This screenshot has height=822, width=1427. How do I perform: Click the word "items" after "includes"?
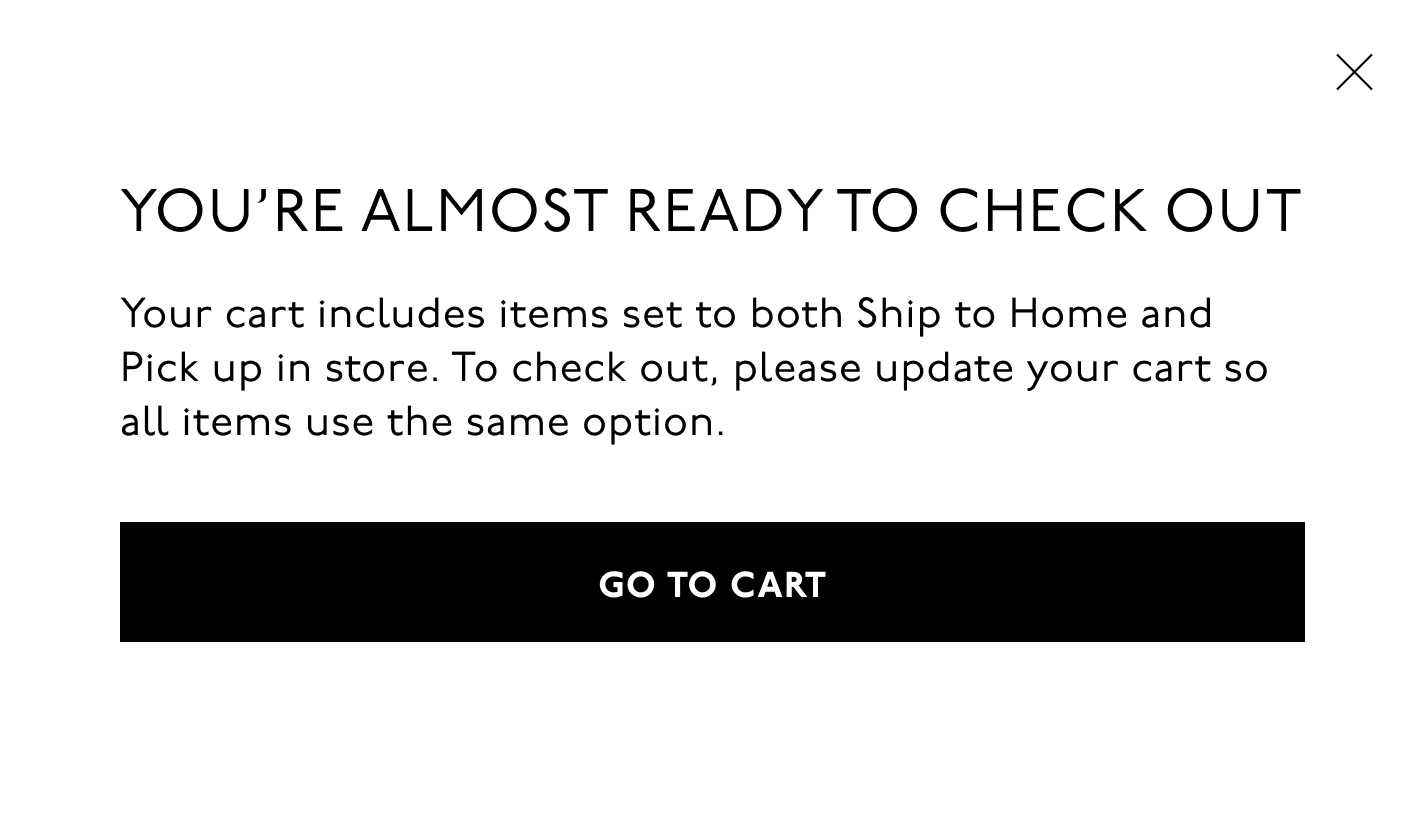553,315
